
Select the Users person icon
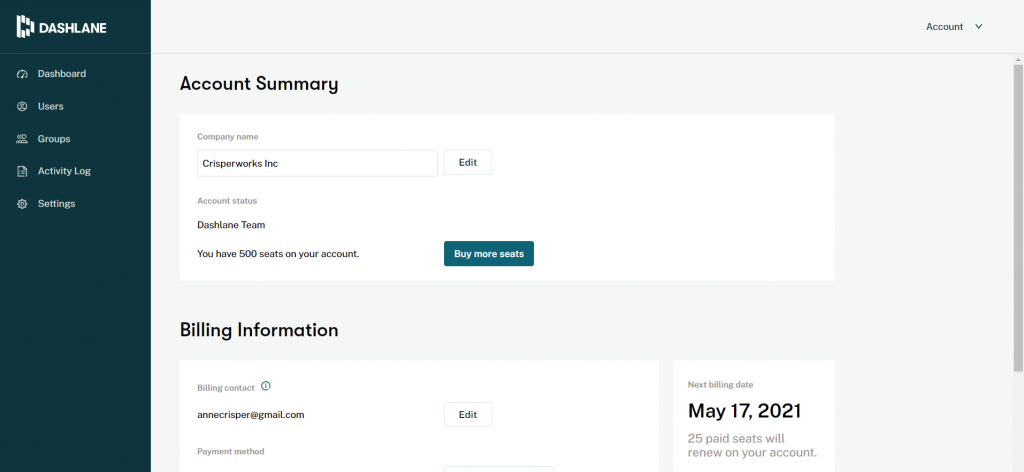[22, 106]
